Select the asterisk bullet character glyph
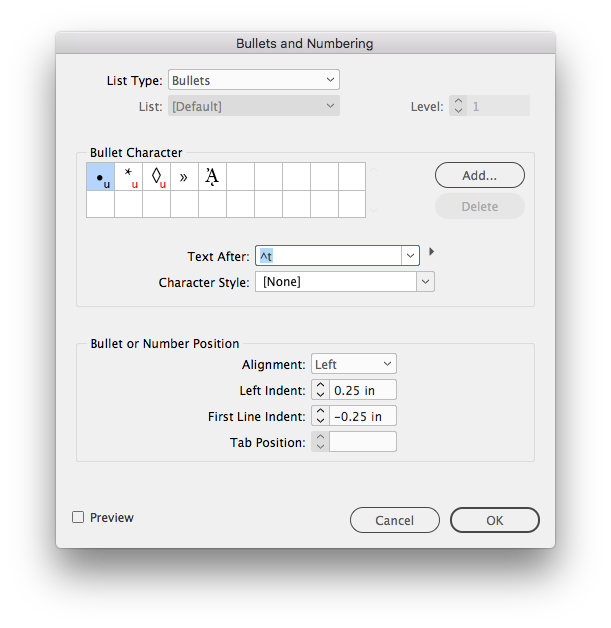This screenshot has height=628, width=611. [128, 177]
